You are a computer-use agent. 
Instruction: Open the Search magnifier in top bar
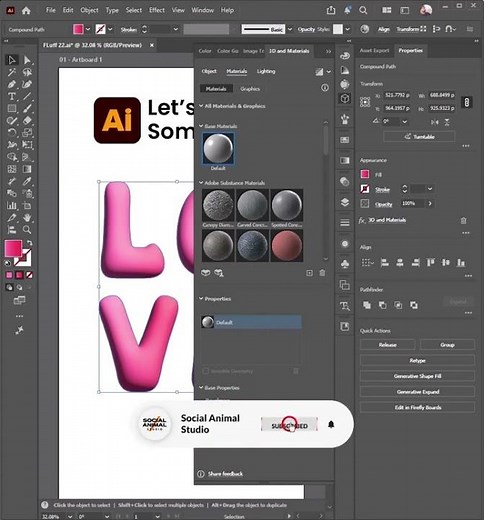pos(363,10)
